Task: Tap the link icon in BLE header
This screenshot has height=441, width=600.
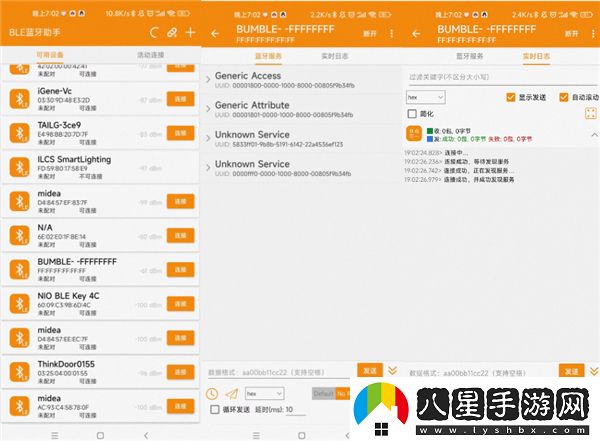Action: click(x=171, y=34)
